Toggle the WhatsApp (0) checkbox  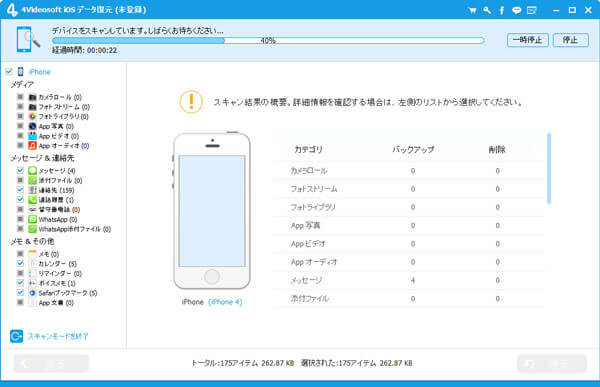[20, 219]
